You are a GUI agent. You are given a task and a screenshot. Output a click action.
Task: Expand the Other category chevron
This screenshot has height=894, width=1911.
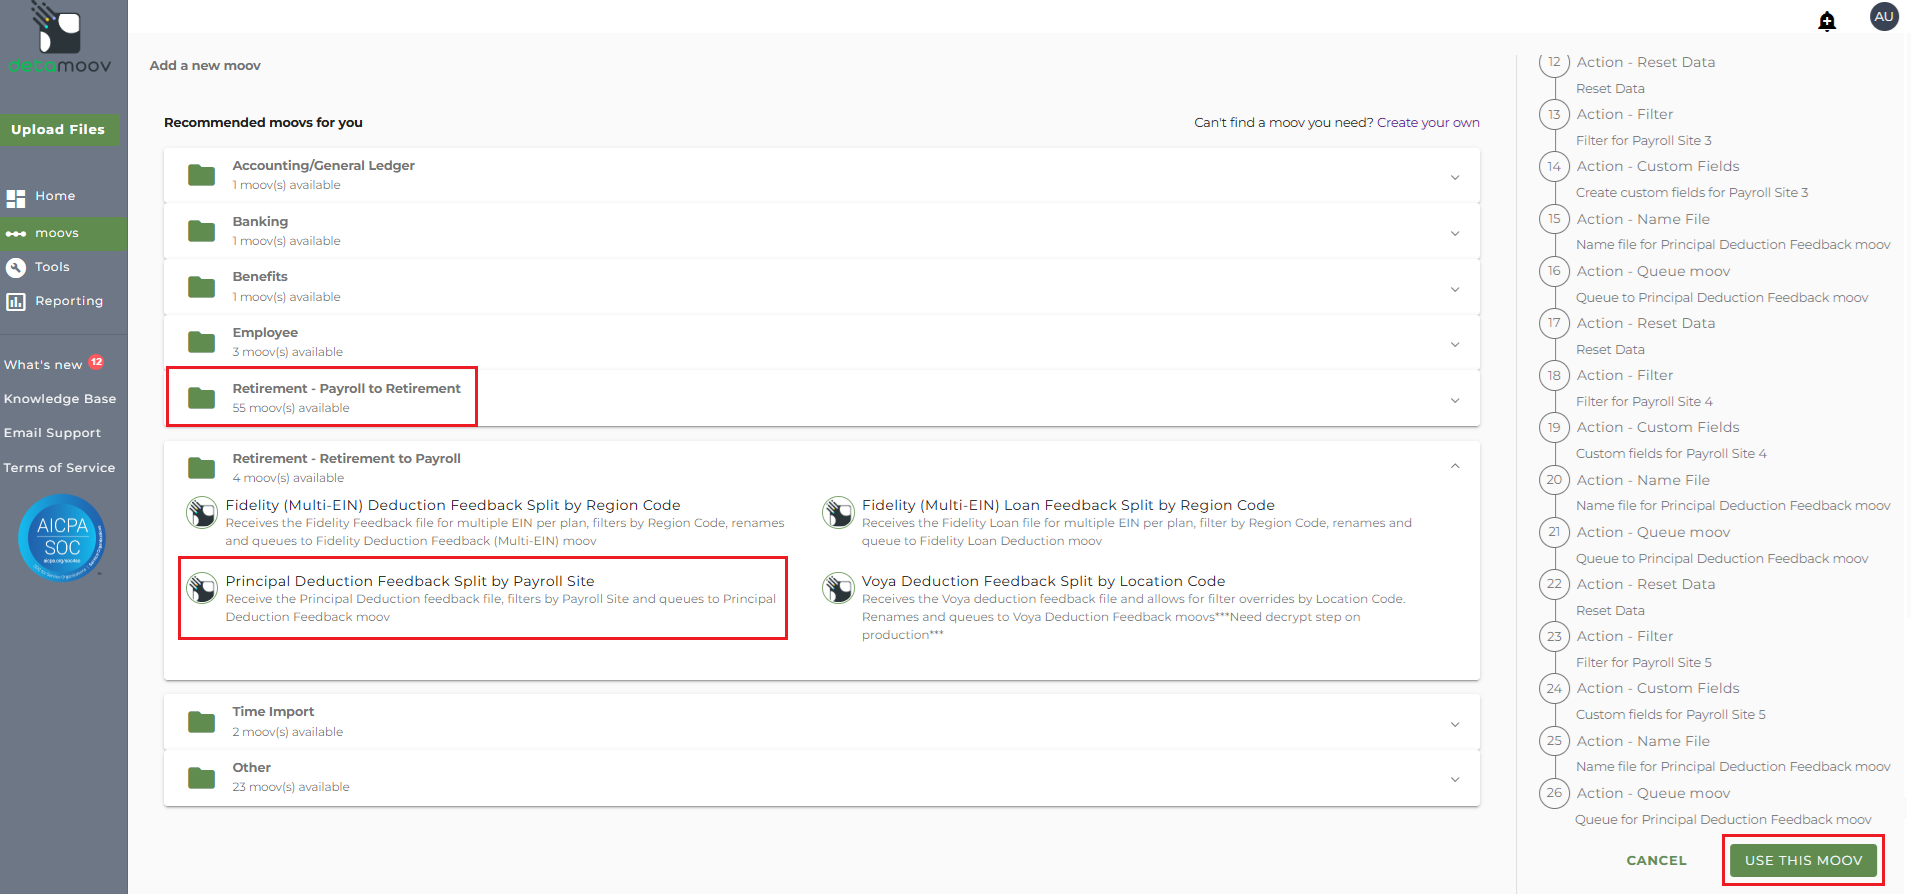click(x=1455, y=779)
